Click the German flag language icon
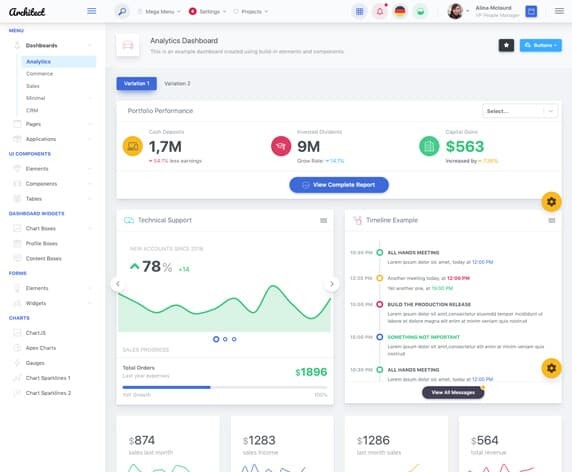The height and width of the screenshot is (472, 572). coord(400,12)
